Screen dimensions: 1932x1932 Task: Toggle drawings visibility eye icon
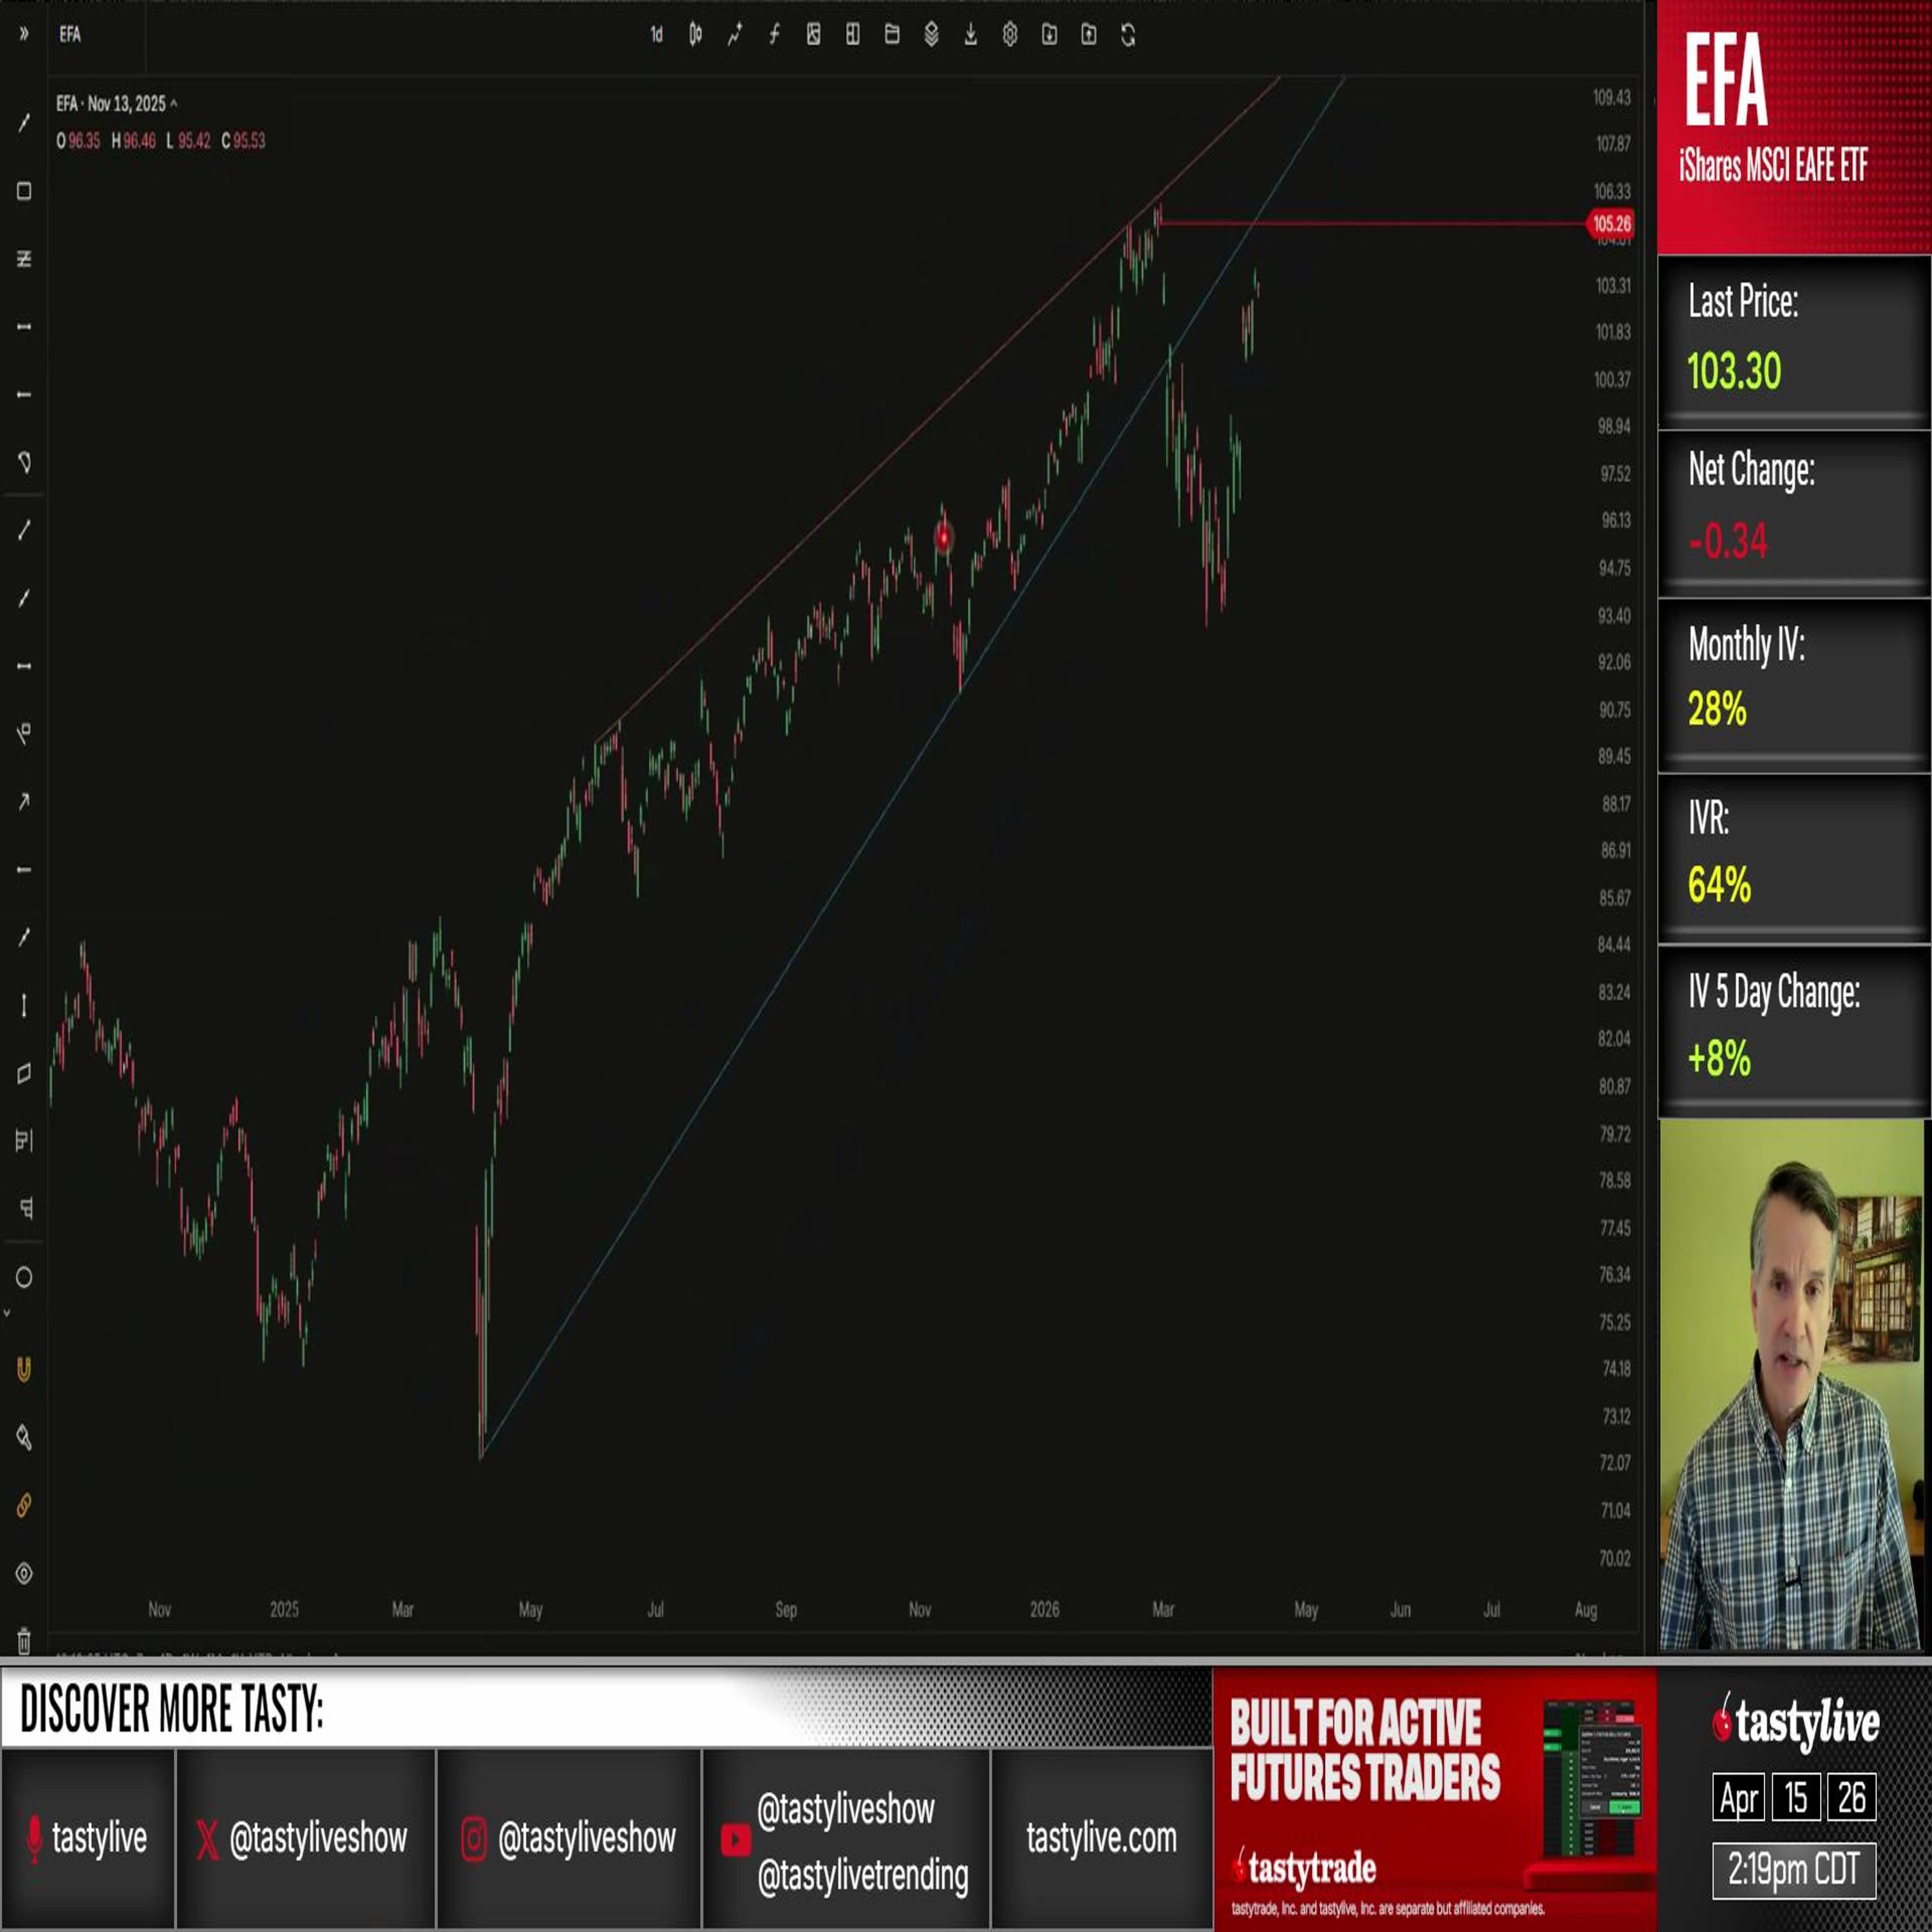click(24, 1573)
